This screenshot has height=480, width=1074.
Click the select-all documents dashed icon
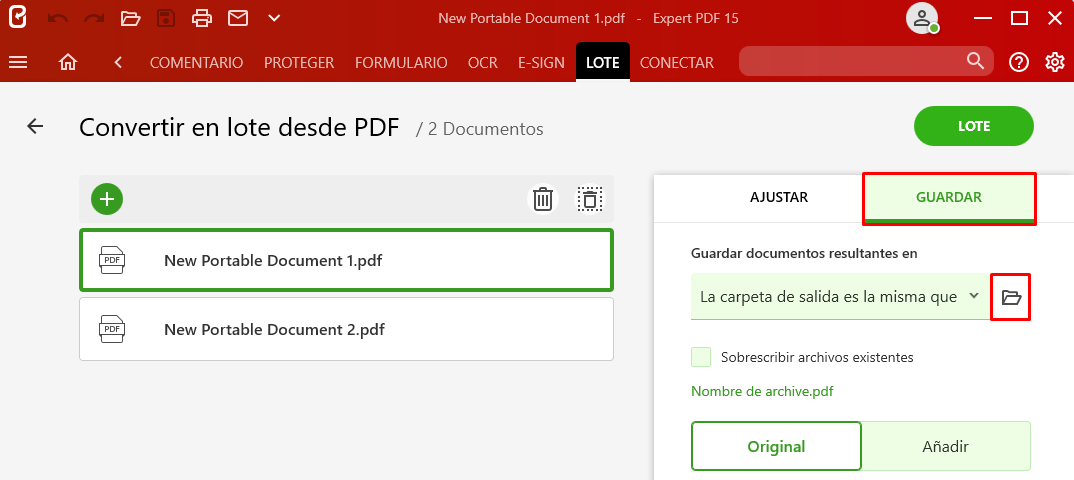pos(590,199)
